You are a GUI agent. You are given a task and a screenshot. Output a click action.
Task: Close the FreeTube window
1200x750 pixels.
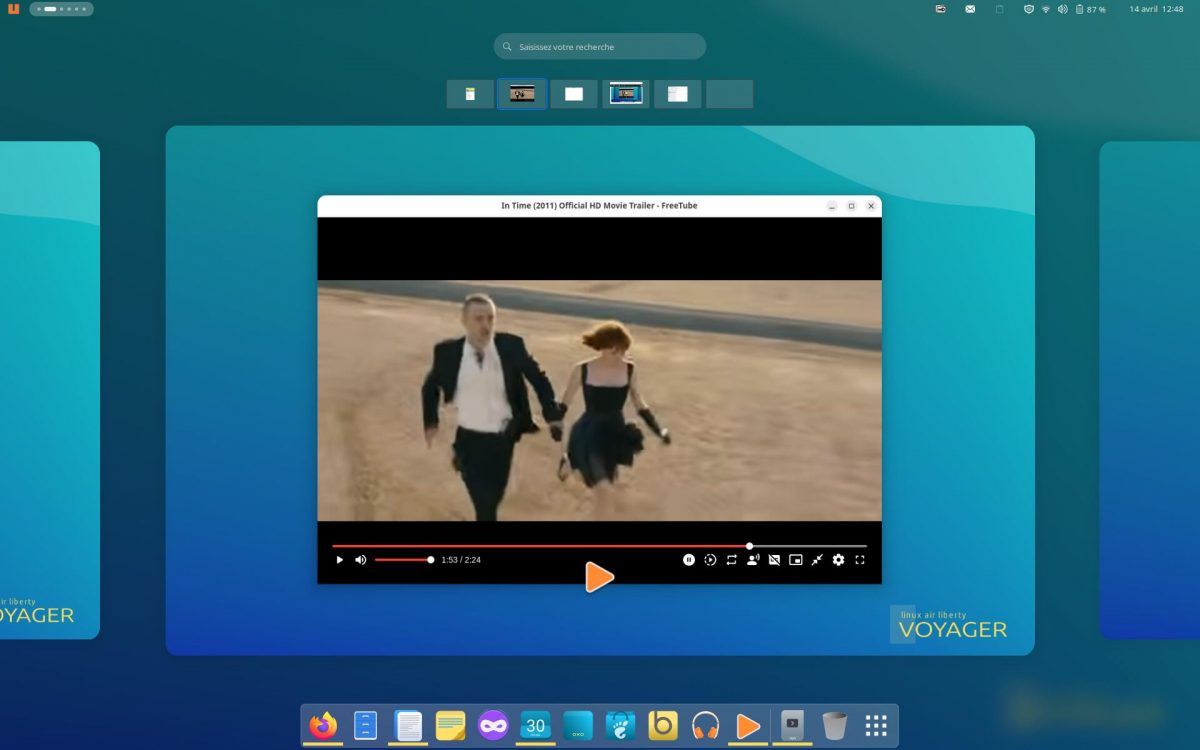click(871, 206)
